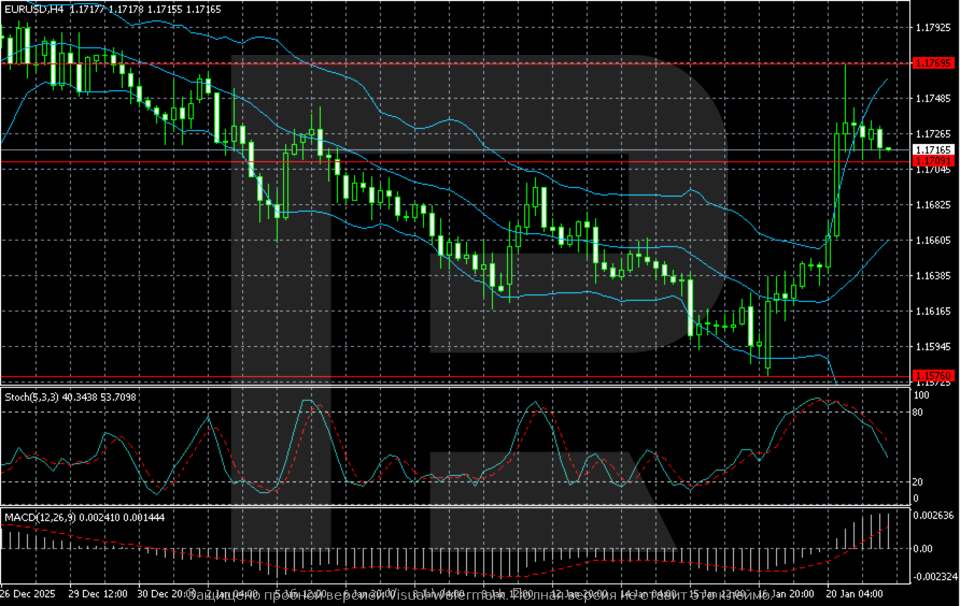This screenshot has width=960, height=606.
Task: Select the upper red resistance line
Action: (x=450, y=63)
